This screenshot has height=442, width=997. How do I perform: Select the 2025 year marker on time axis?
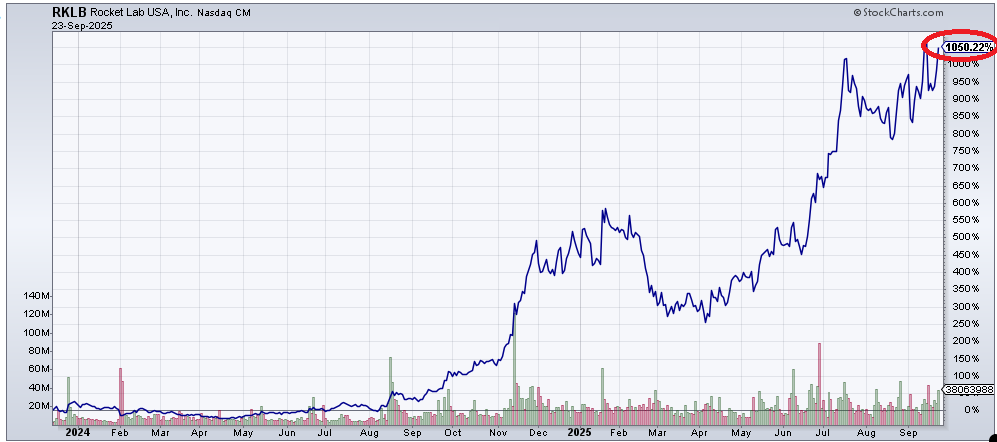click(x=577, y=433)
